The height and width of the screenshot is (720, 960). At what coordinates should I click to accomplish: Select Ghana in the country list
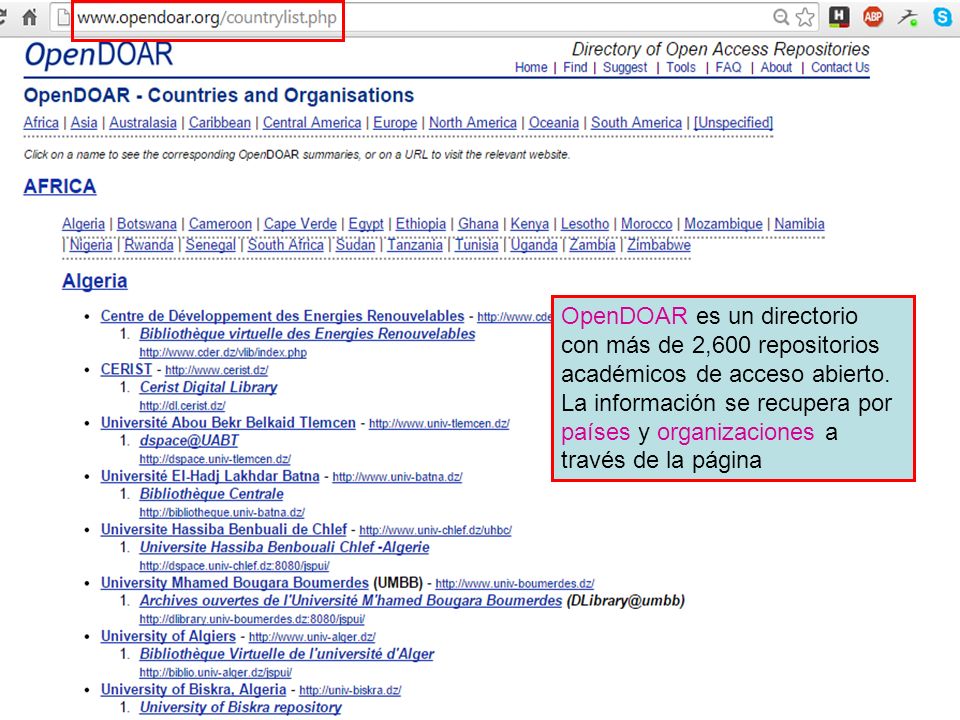(478, 223)
